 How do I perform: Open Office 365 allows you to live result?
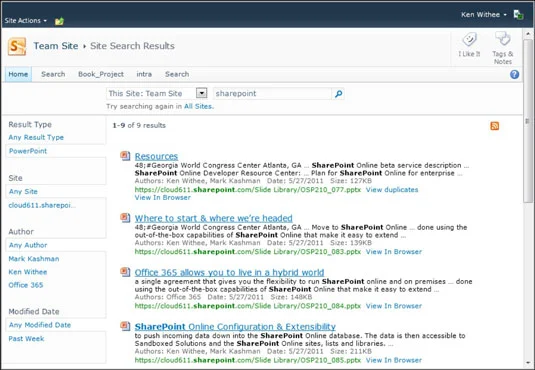[x=229, y=272]
